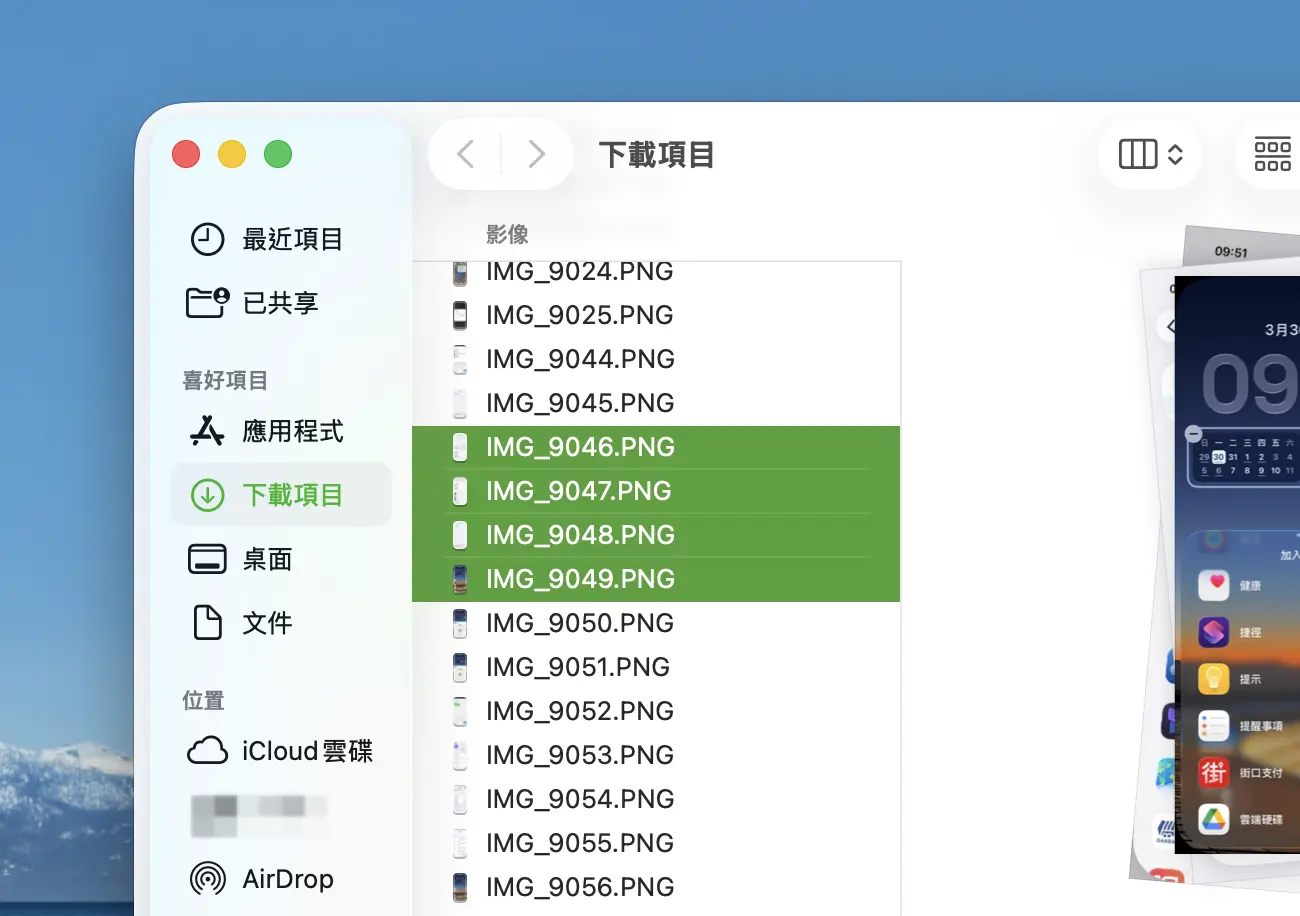Screen dimensions: 1300x916
Task: Click the green download arrow icon
Action: click(207, 494)
